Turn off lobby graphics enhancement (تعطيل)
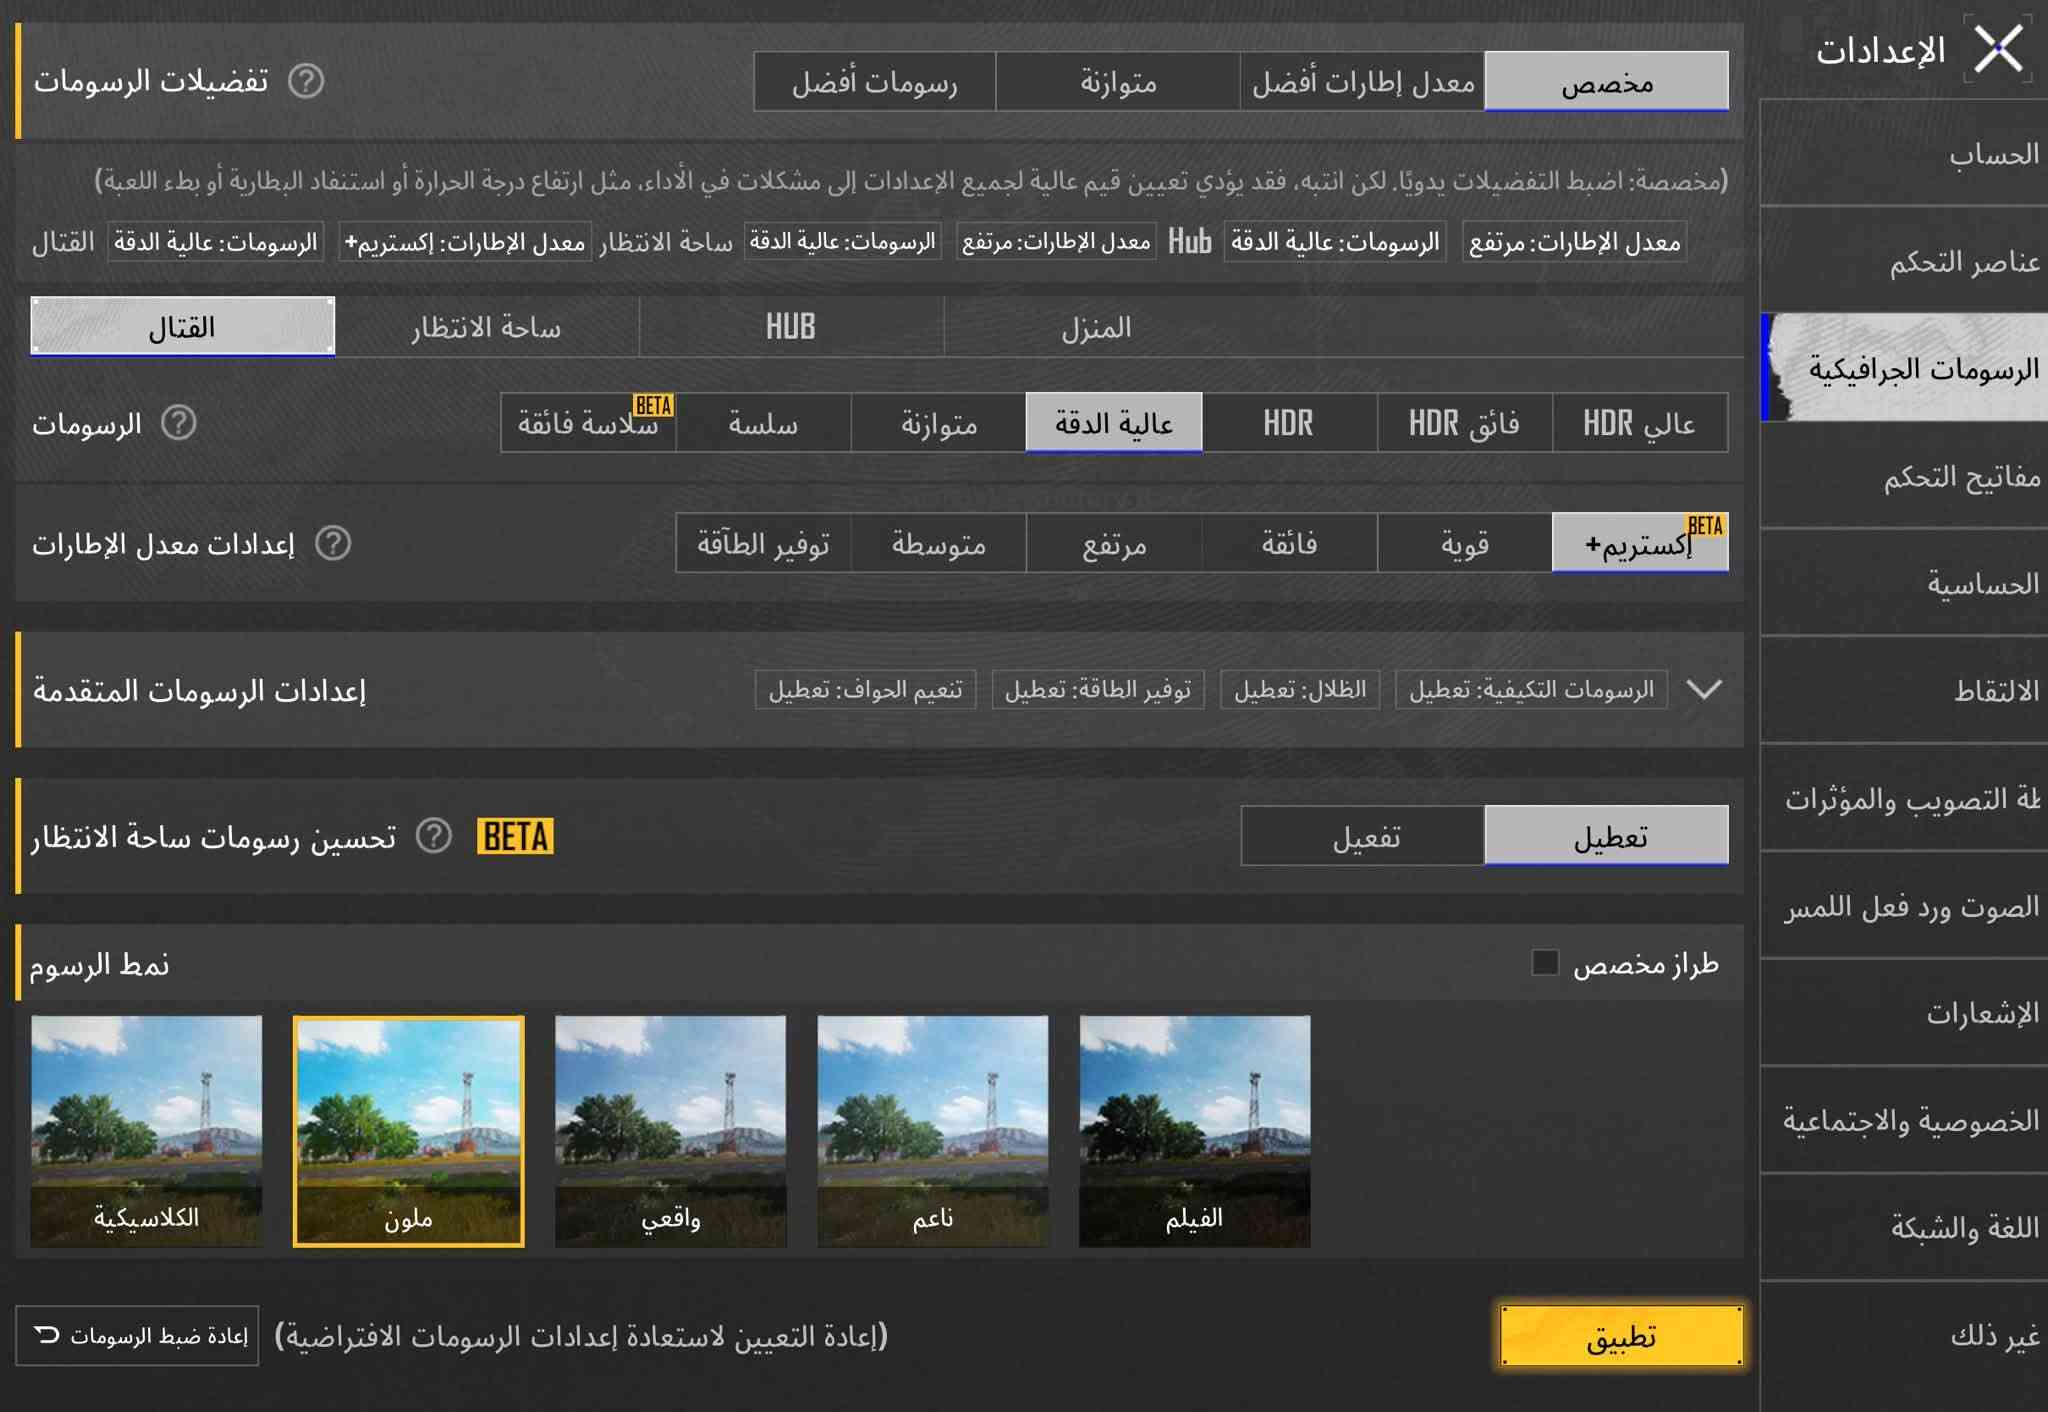2048x1412 pixels. pos(1606,836)
